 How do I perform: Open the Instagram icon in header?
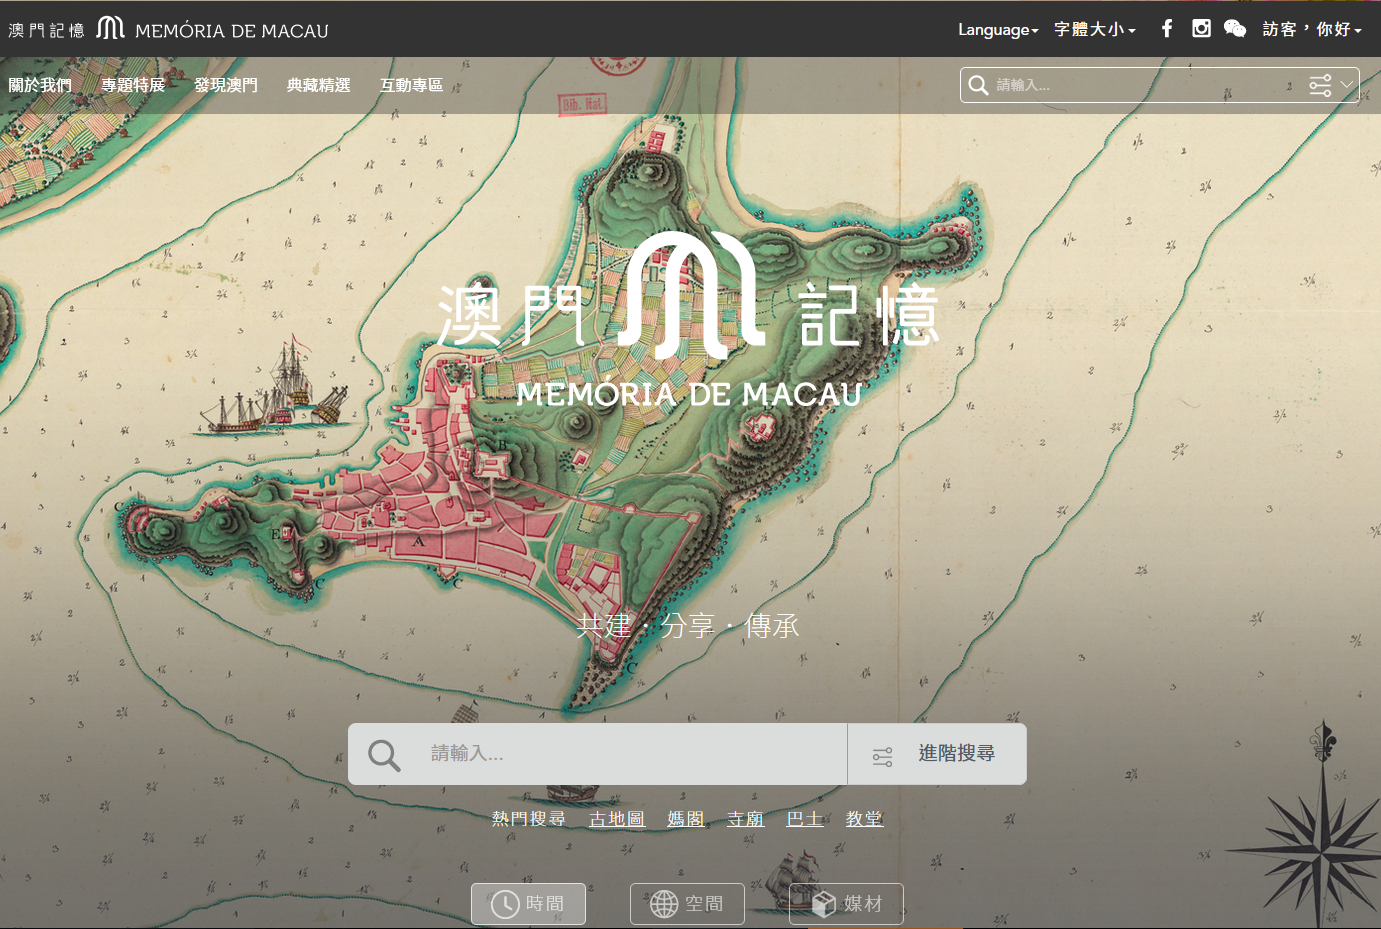[x=1201, y=28]
